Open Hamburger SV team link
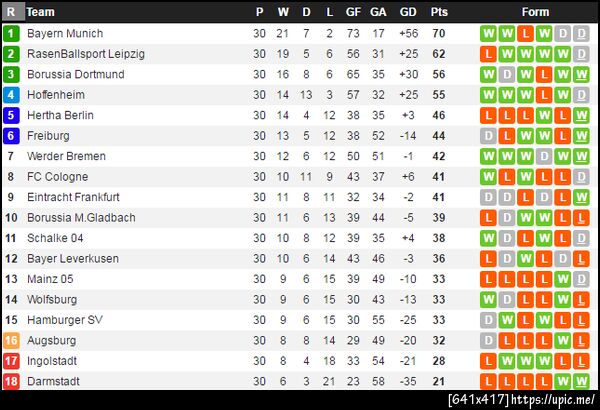Image resolution: width=600 pixels, height=410 pixels. (65, 320)
